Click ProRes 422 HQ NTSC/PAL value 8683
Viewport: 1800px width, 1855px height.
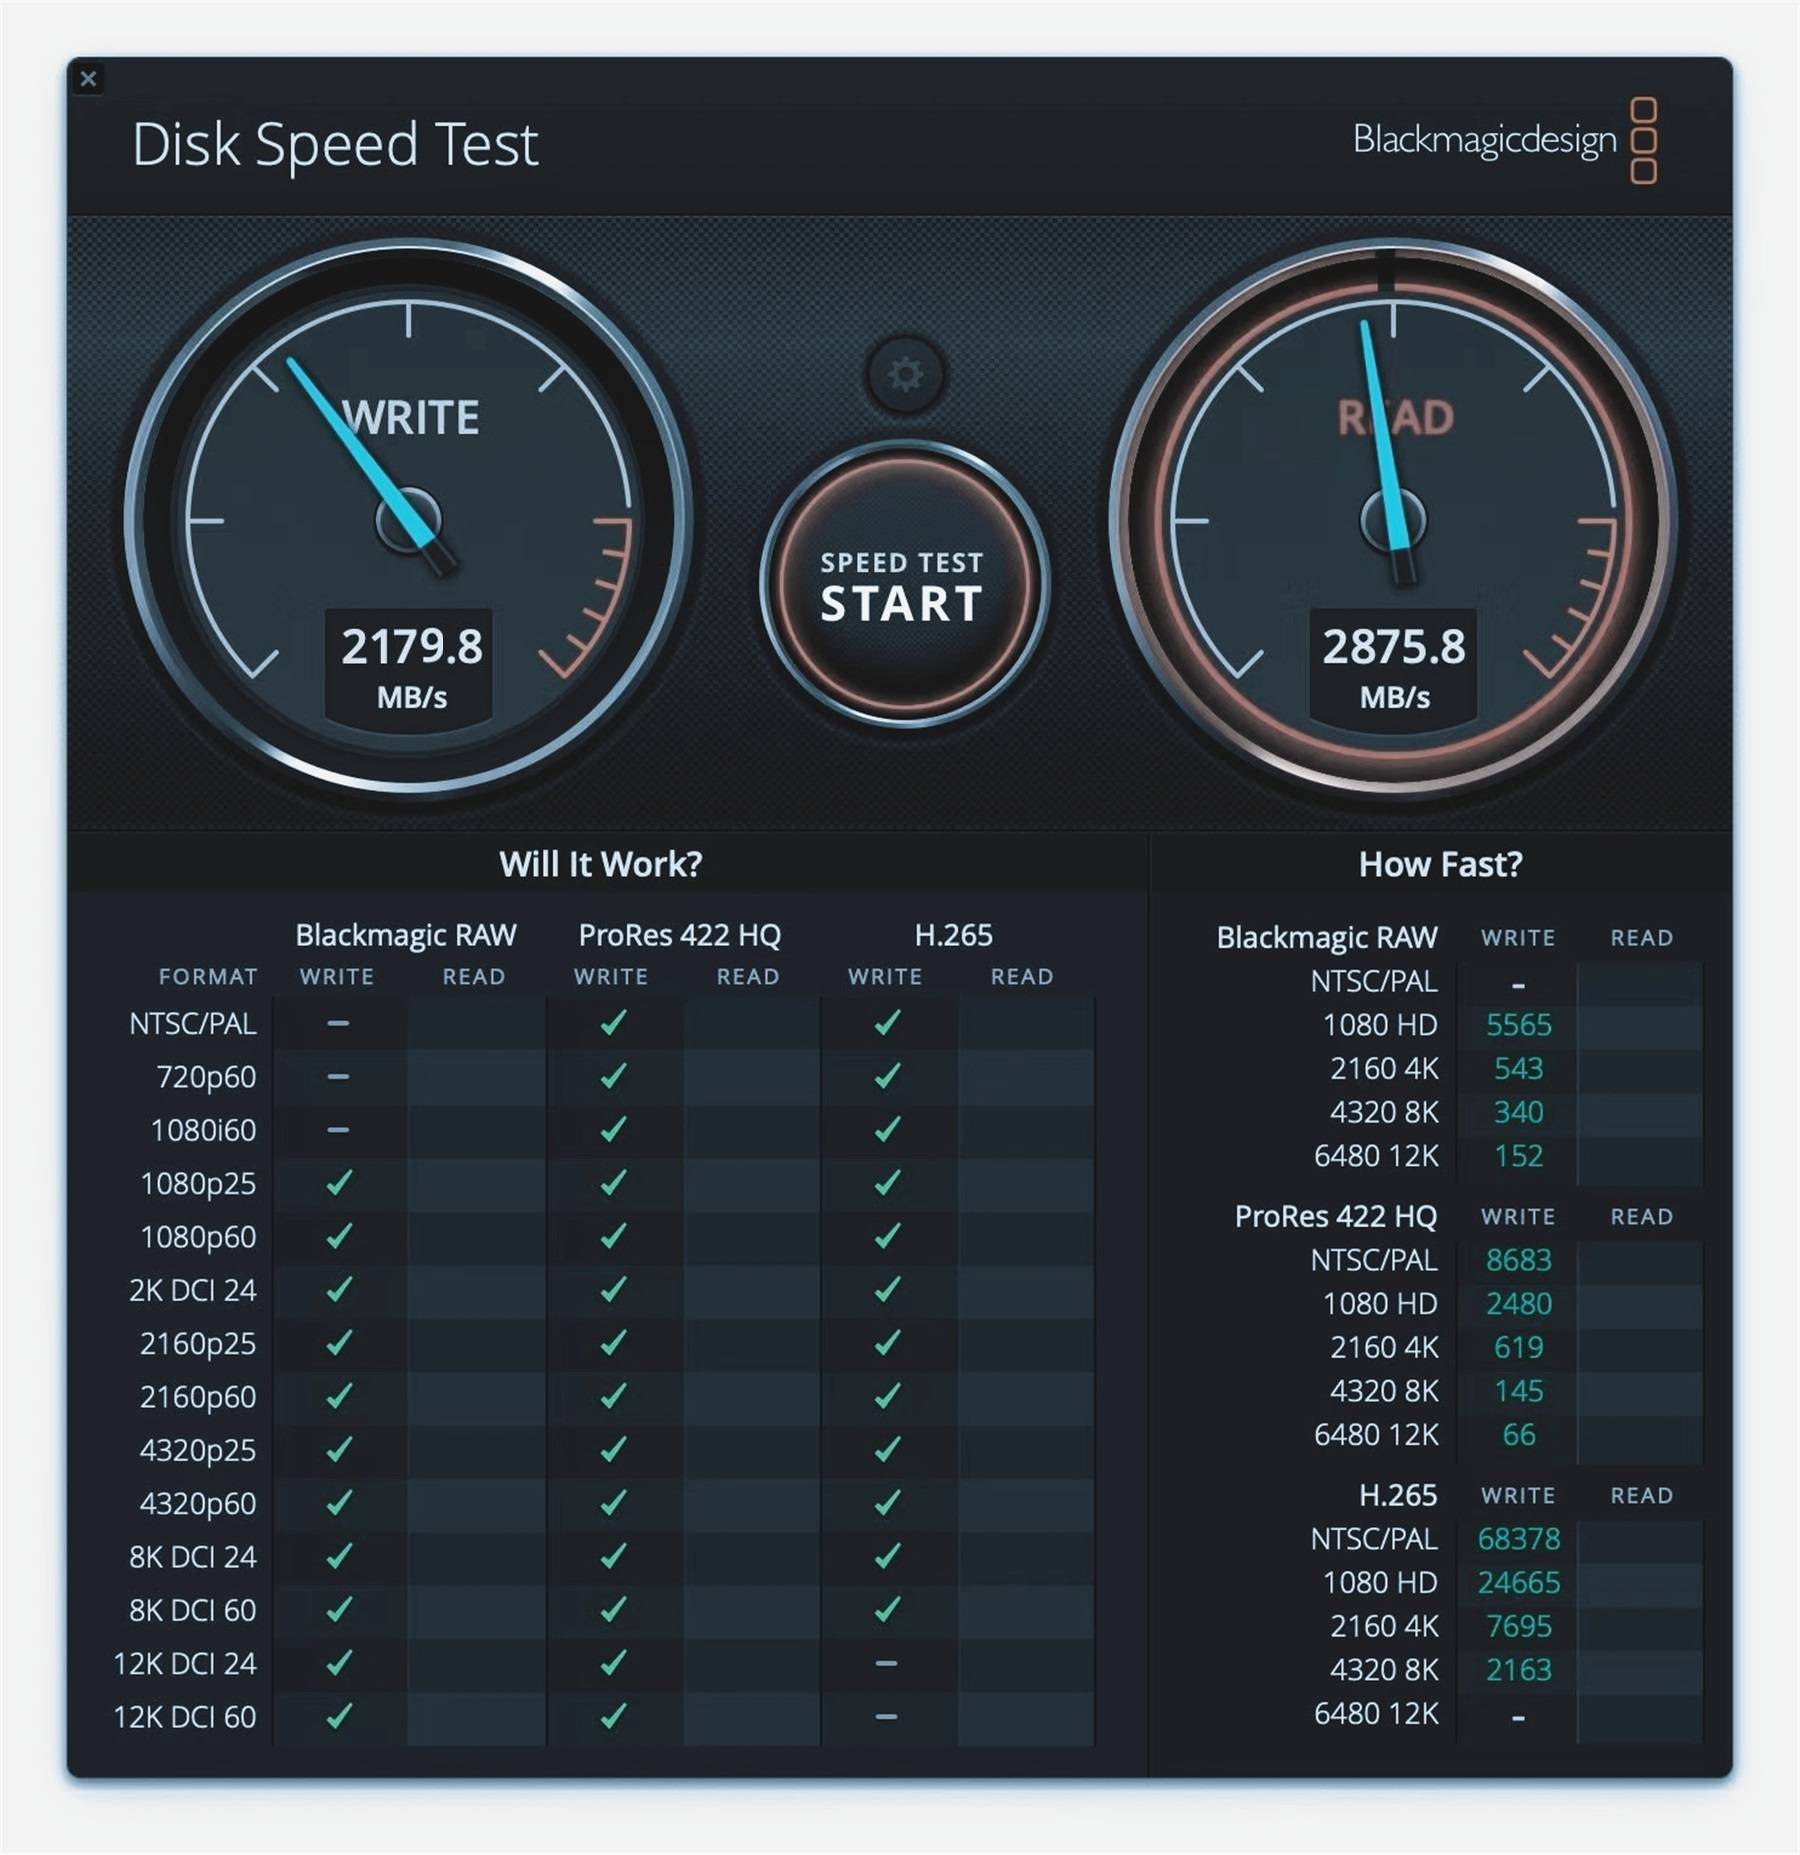pyautogui.click(x=1518, y=1260)
